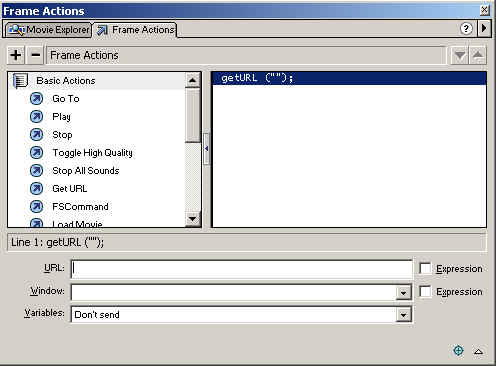Viewport: 496px width, 366px height.
Task: Select the Toggle High Quality action
Action: 92,153
